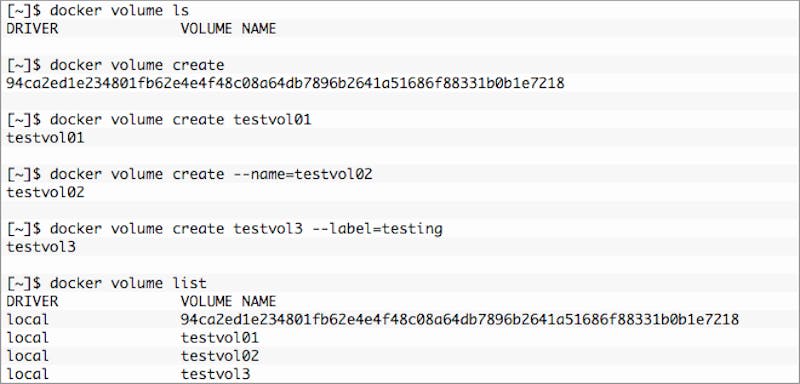Click the testvol02 entry in volume listing

pyautogui.click(x=220, y=356)
